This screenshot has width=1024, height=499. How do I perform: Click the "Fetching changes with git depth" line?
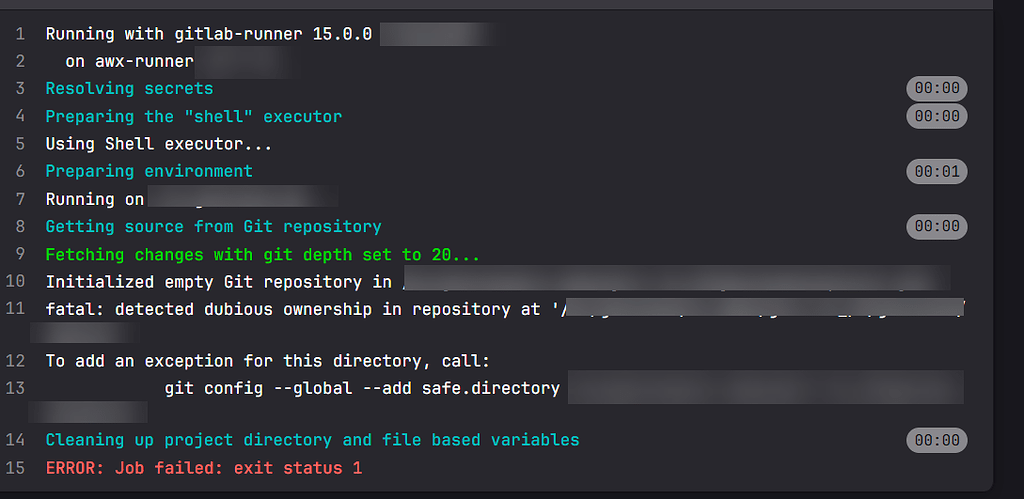(x=263, y=254)
